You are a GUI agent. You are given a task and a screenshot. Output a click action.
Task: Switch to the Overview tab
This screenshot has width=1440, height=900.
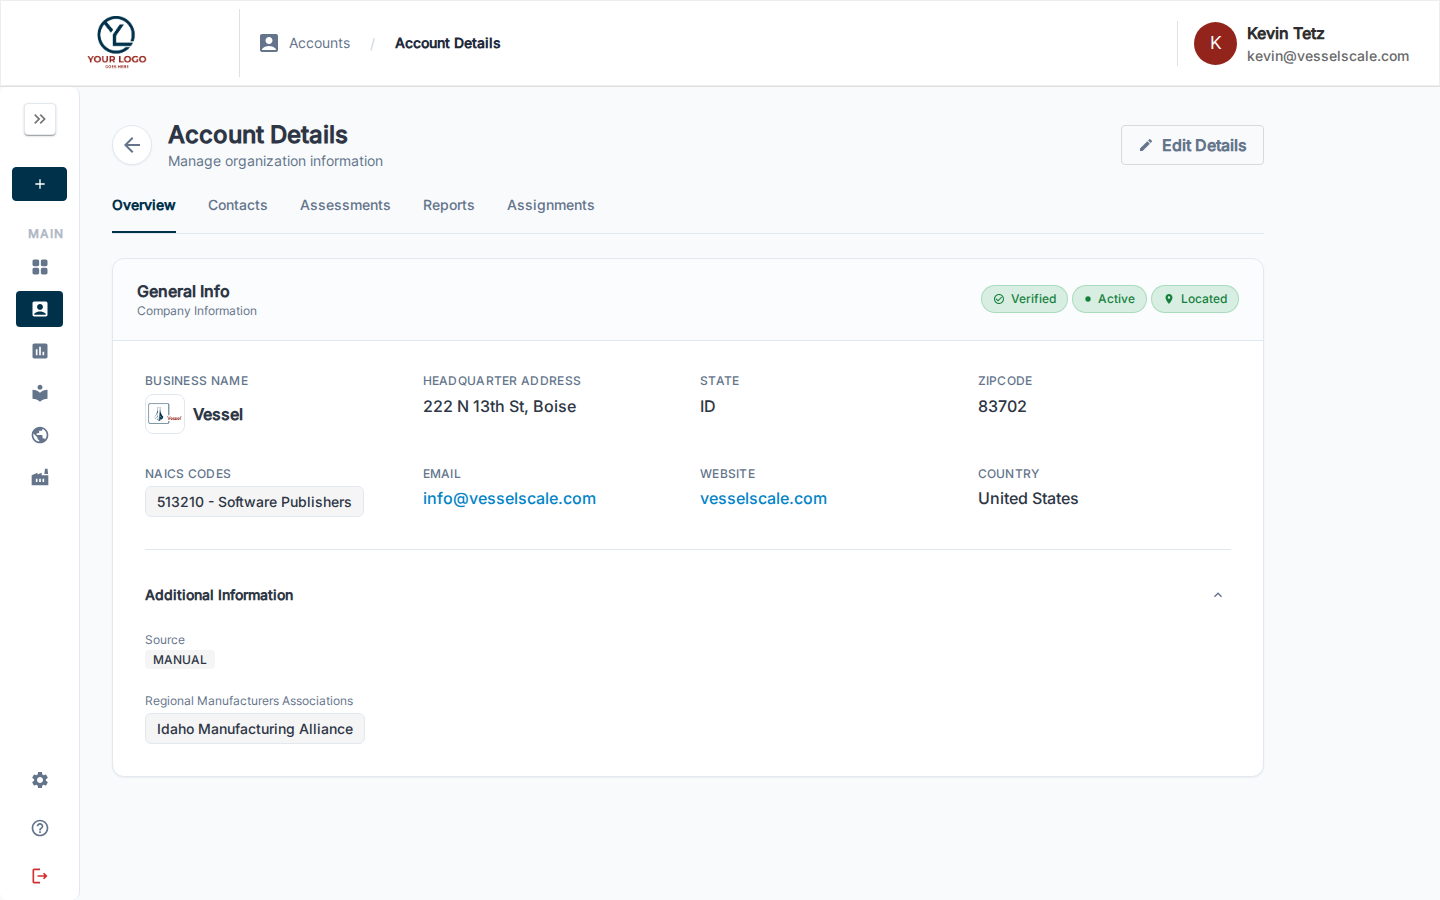[x=144, y=205]
